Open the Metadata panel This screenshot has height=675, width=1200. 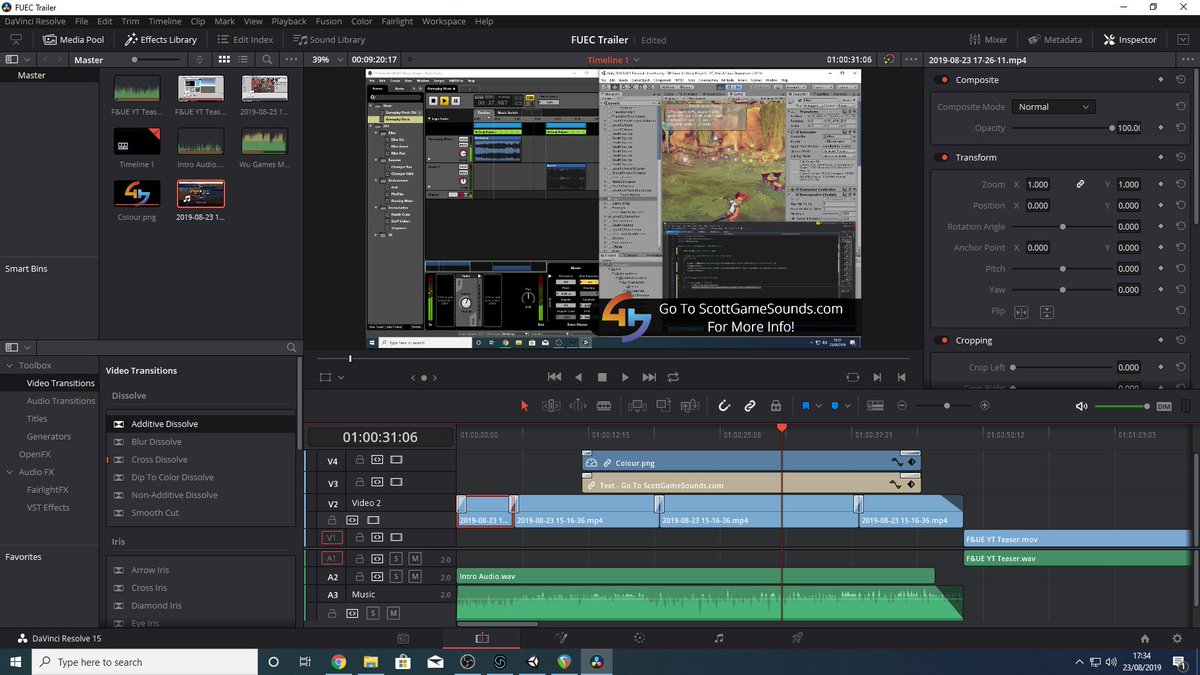pos(1053,39)
